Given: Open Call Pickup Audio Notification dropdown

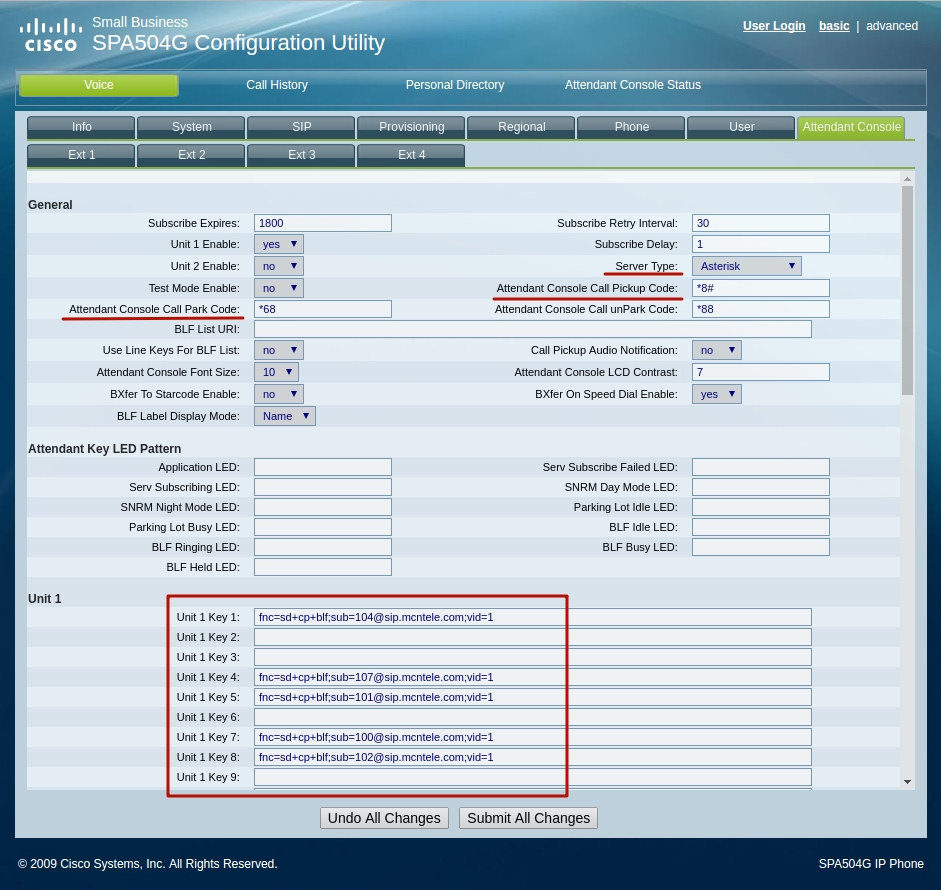Looking at the screenshot, I should point(717,350).
